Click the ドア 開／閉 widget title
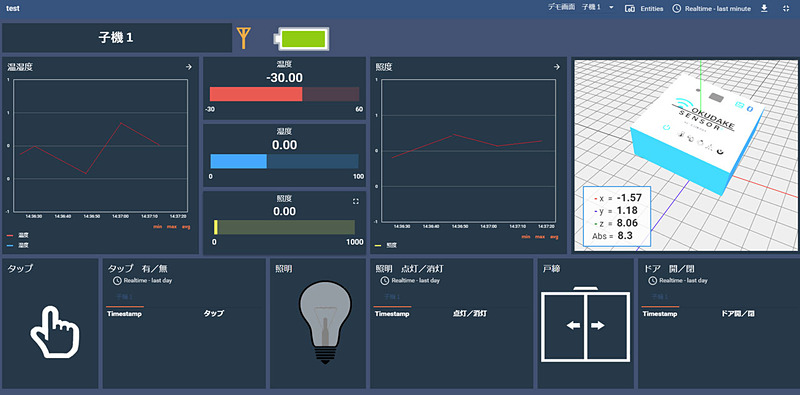The image size is (800, 395). point(669,269)
